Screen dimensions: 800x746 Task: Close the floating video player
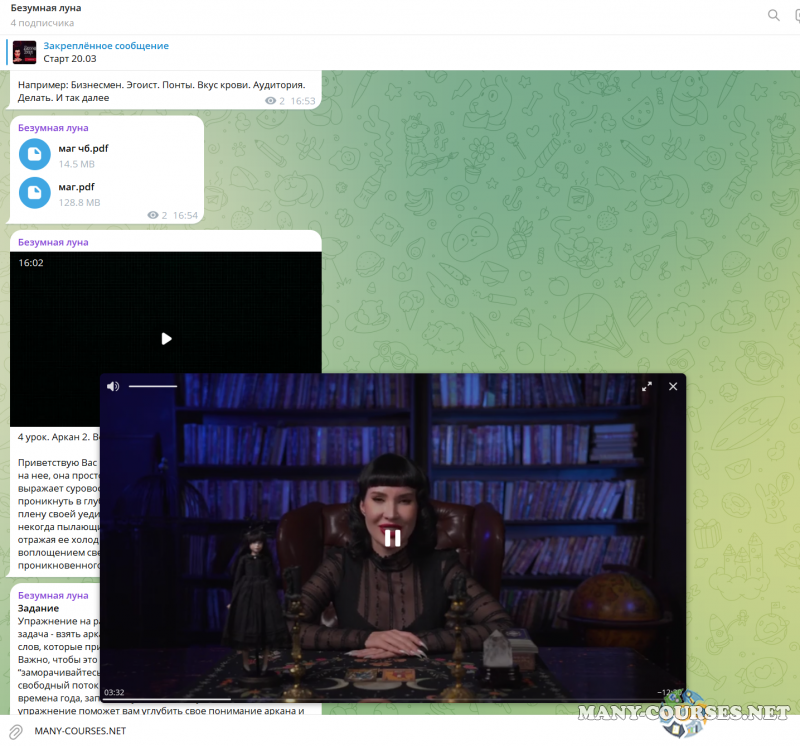tap(673, 386)
